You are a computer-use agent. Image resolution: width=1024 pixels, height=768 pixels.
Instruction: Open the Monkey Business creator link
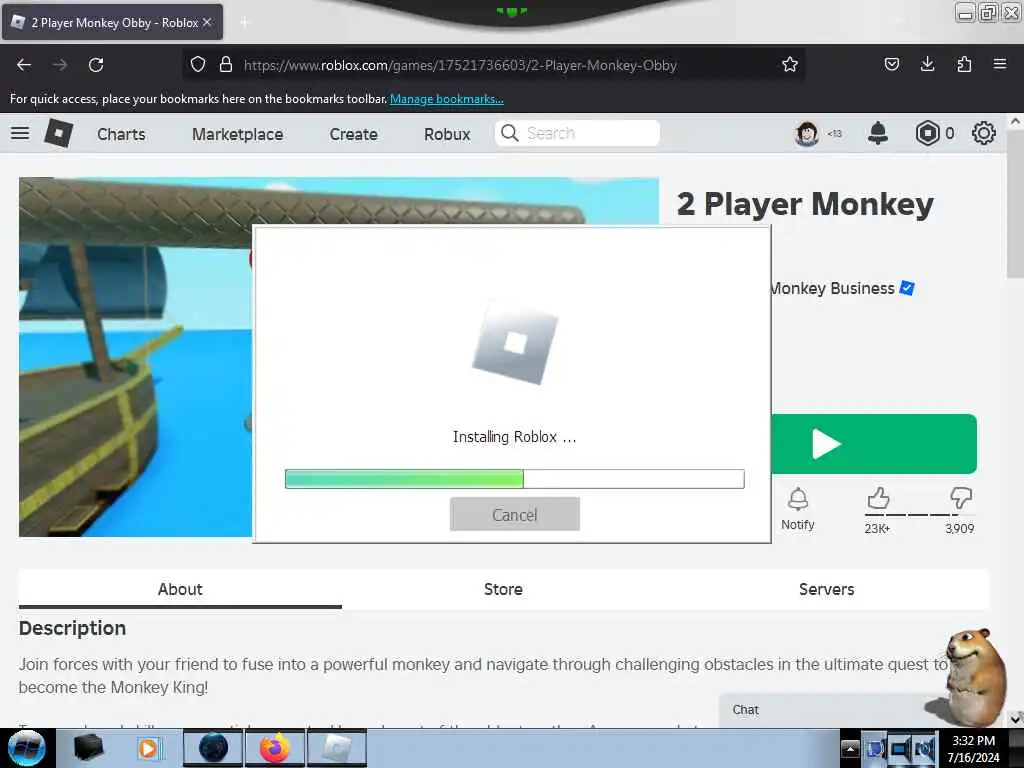(833, 288)
